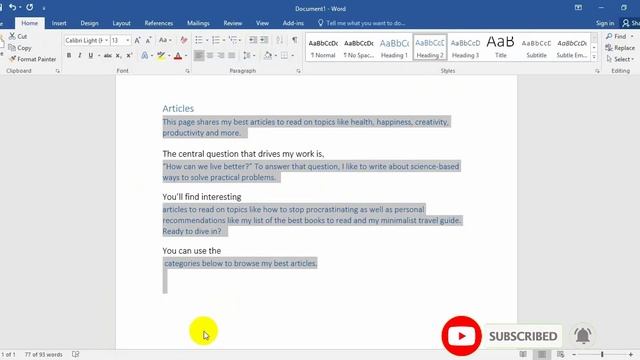Toggle align left
This screenshot has width=640, height=360.
click(x=199, y=56)
